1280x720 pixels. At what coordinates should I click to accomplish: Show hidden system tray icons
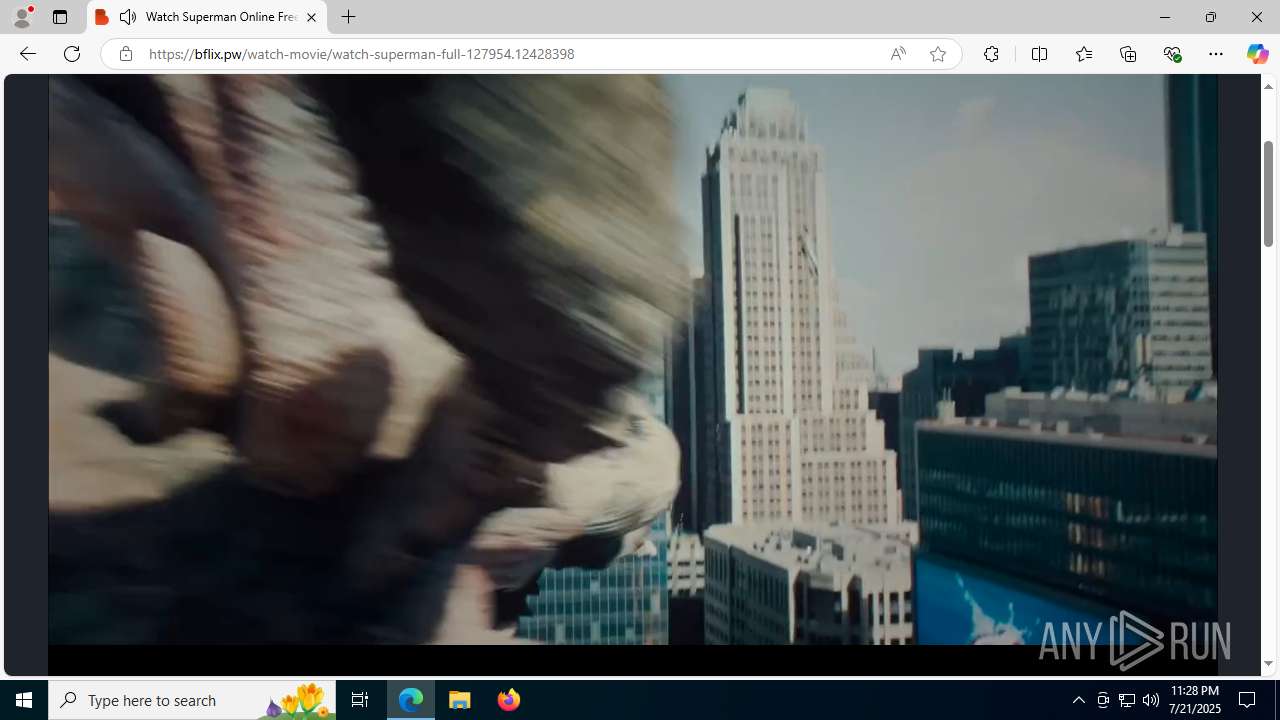(1078, 700)
